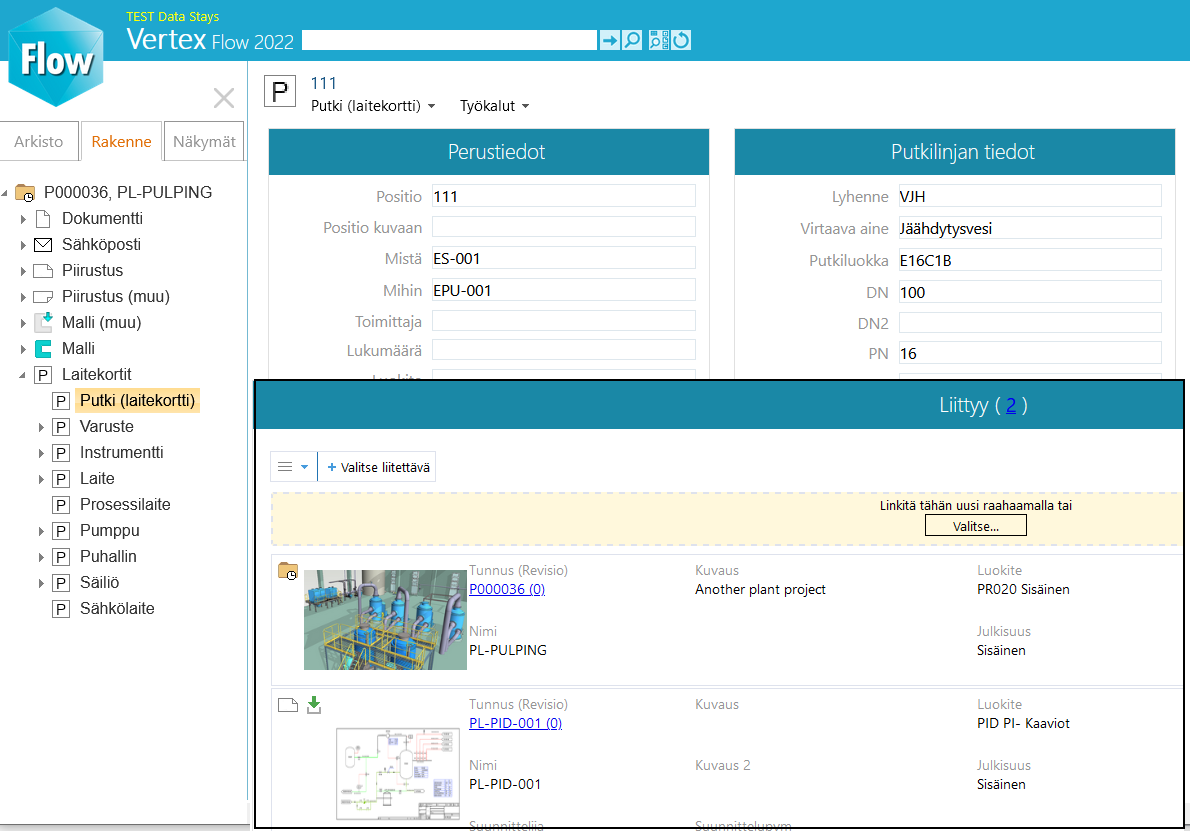Expand the Pumppu tree node
This screenshot has width=1190, height=831.
pyautogui.click(x=41, y=531)
